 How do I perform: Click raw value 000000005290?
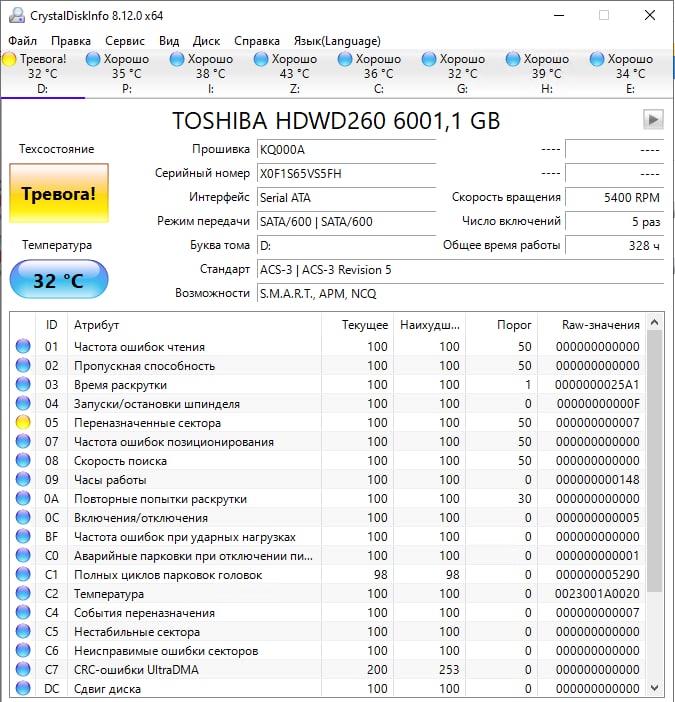[x=597, y=574]
